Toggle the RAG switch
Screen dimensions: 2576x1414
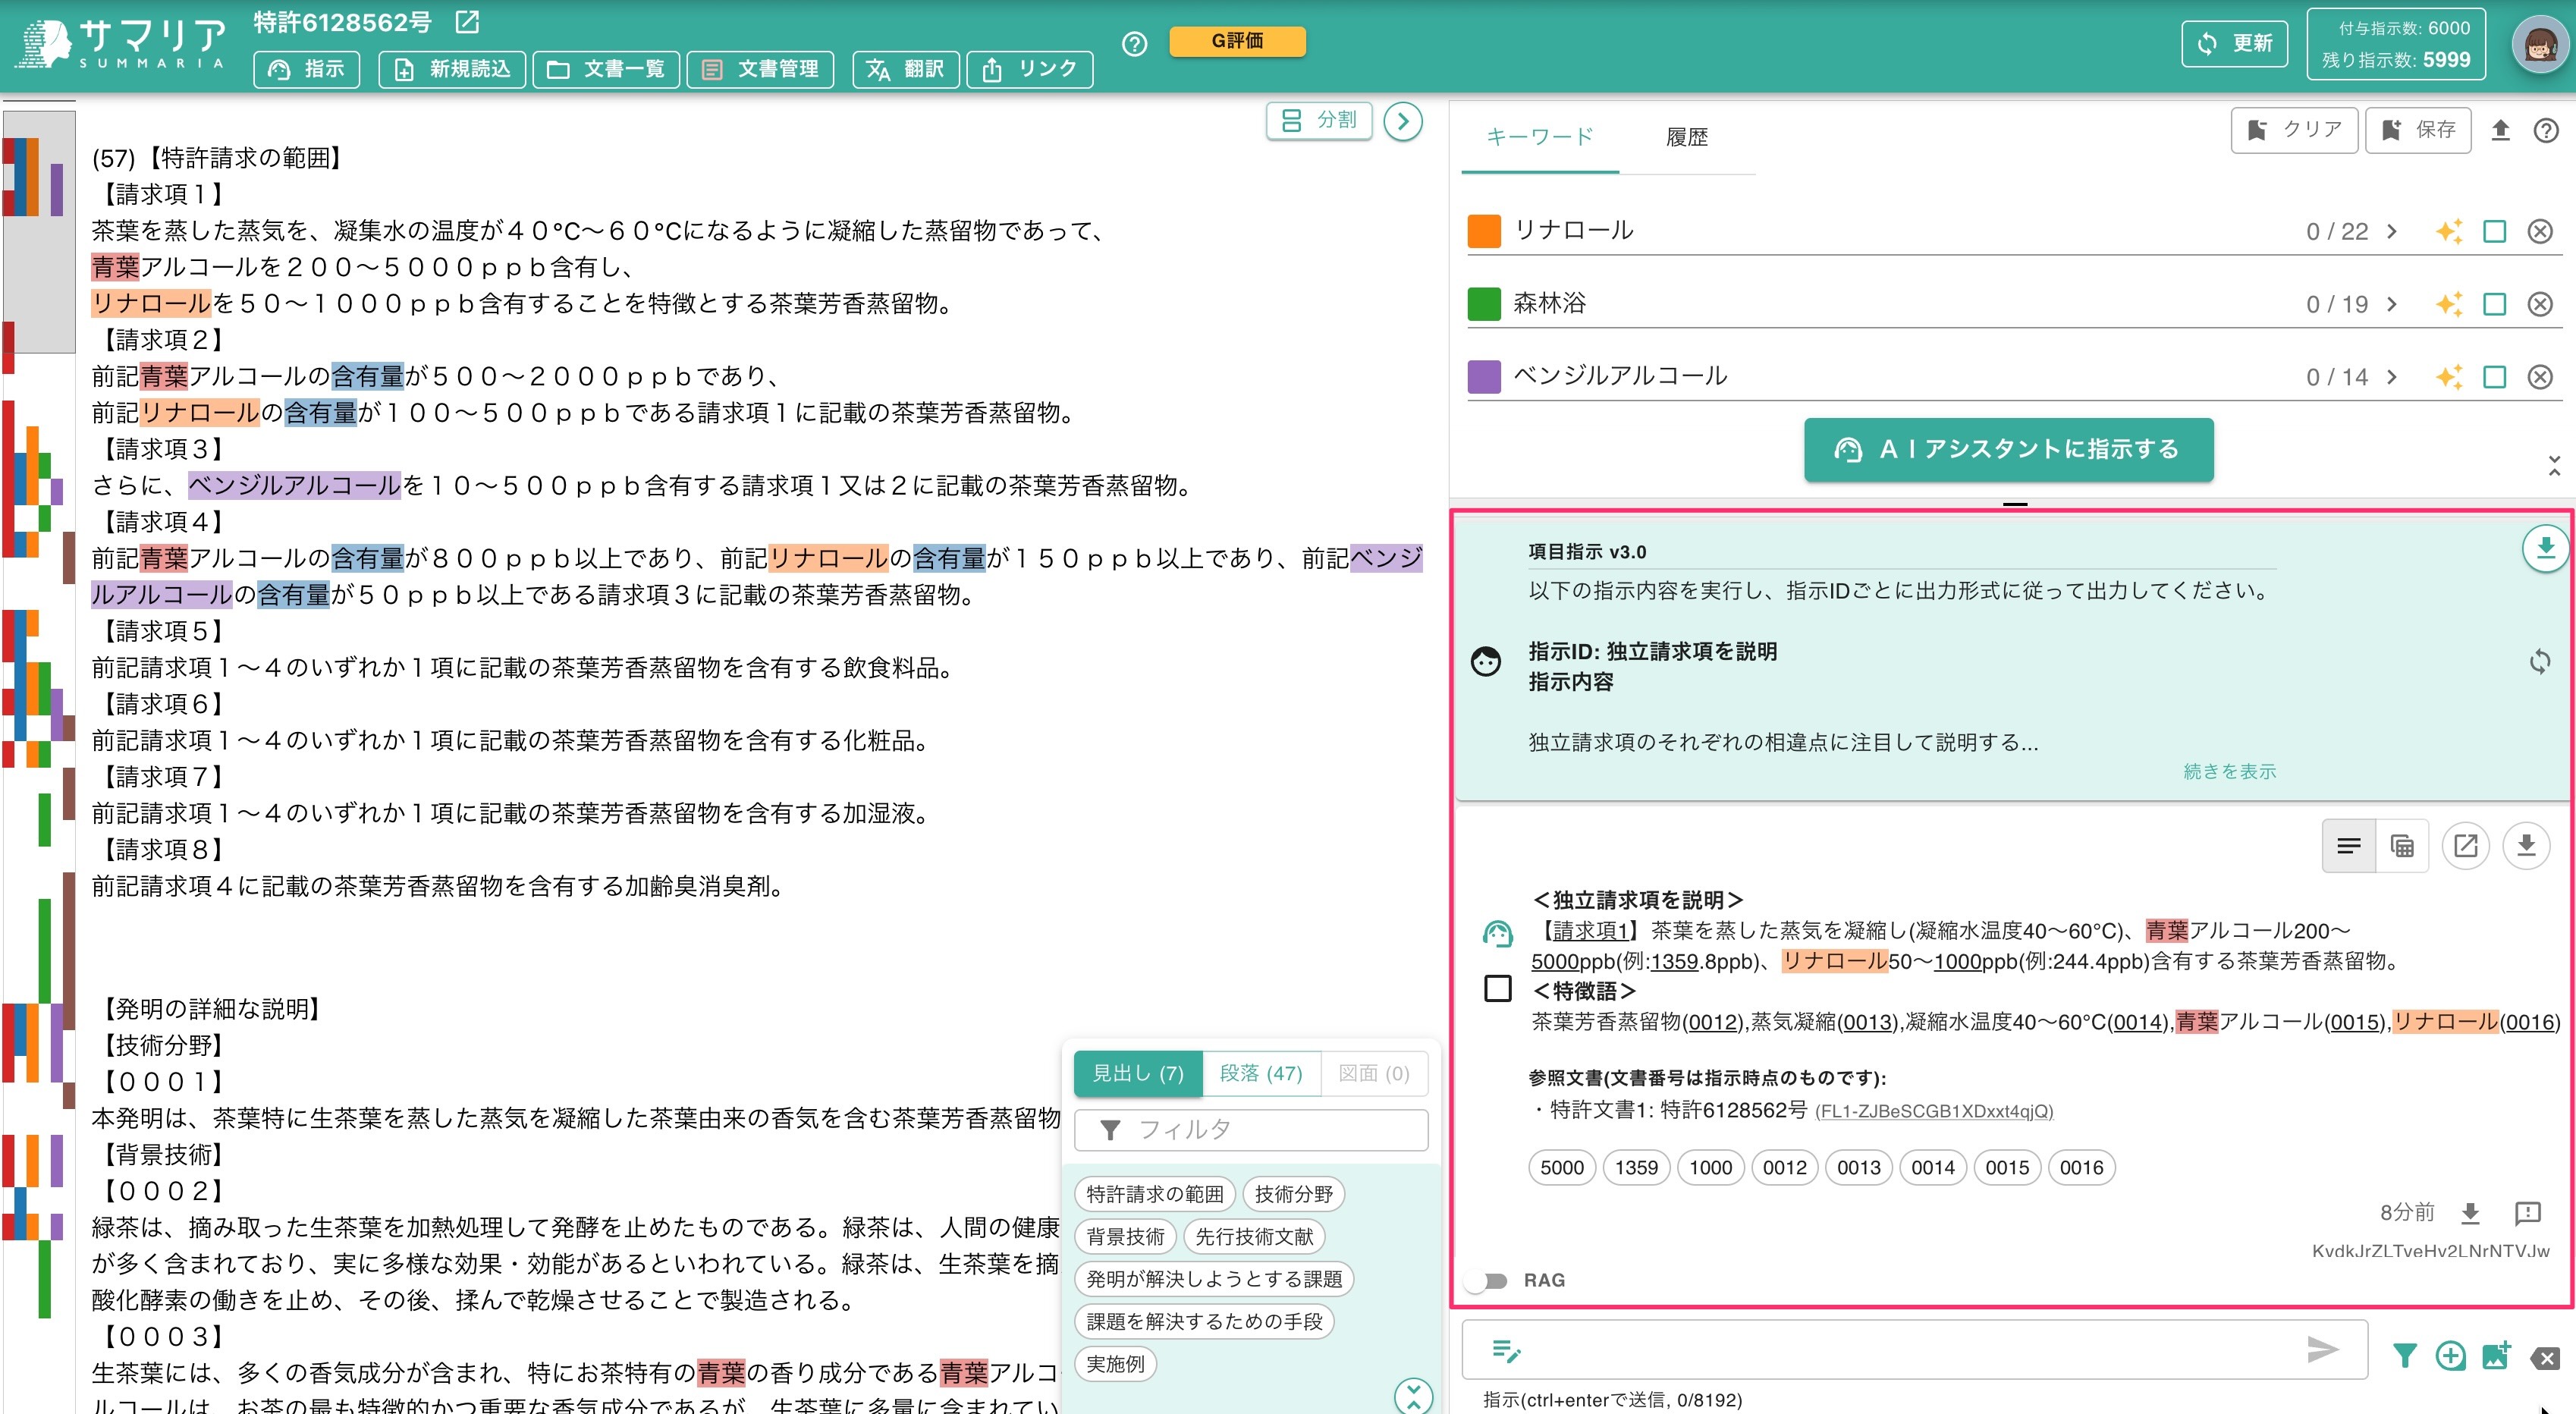pyautogui.click(x=1487, y=1281)
